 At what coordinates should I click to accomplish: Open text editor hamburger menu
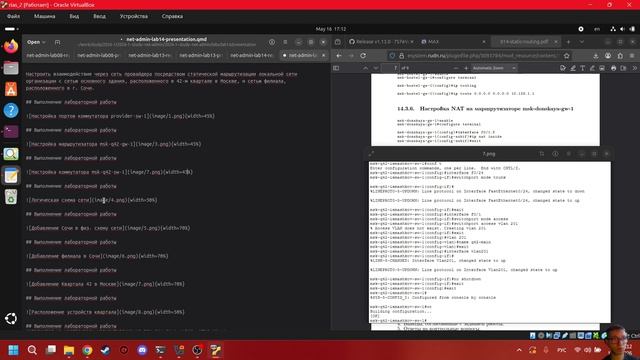click(285, 42)
